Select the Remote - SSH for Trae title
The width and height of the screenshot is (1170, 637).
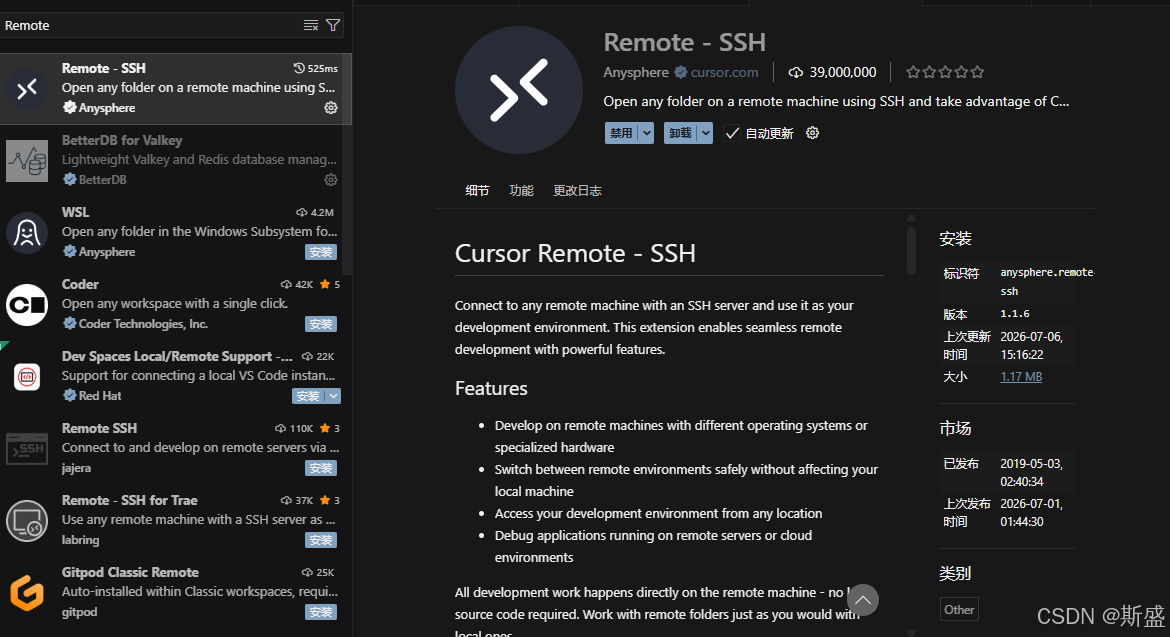pos(129,500)
